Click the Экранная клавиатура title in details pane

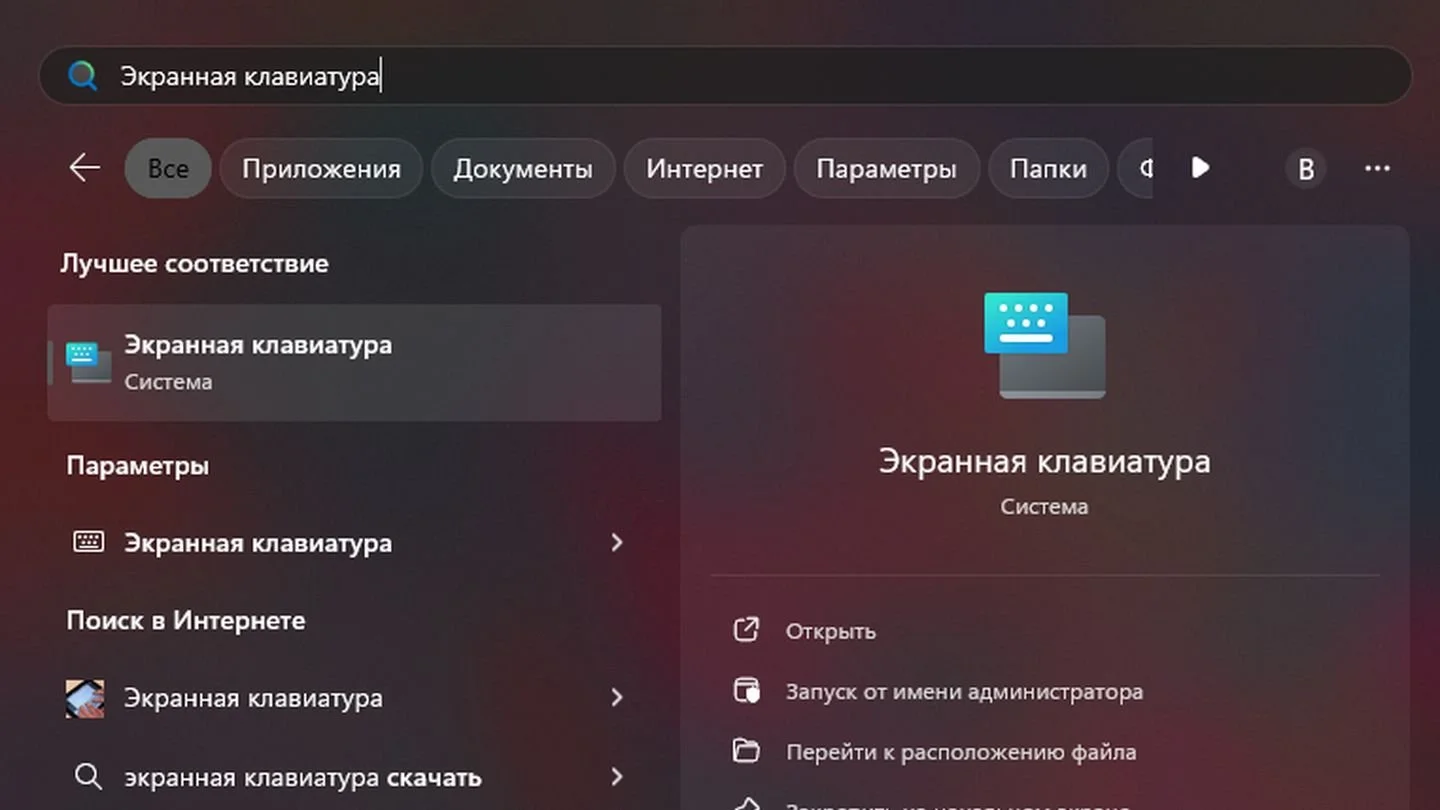1044,462
